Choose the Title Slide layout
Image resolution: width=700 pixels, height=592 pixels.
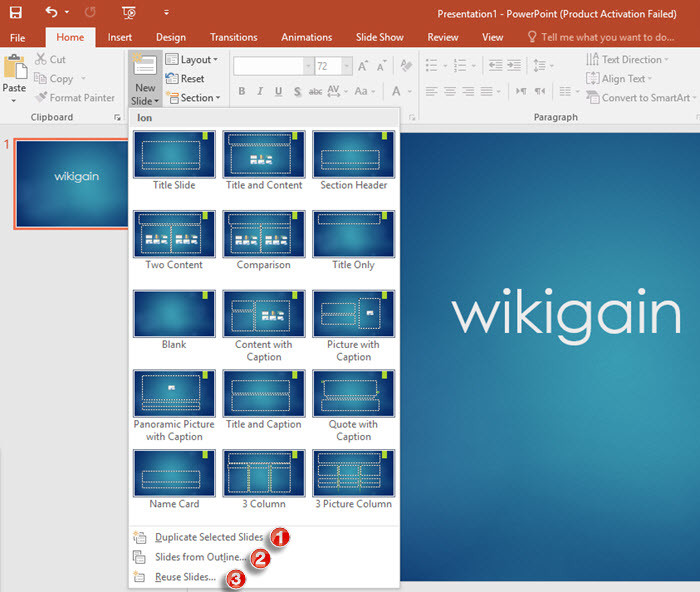click(x=174, y=161)
